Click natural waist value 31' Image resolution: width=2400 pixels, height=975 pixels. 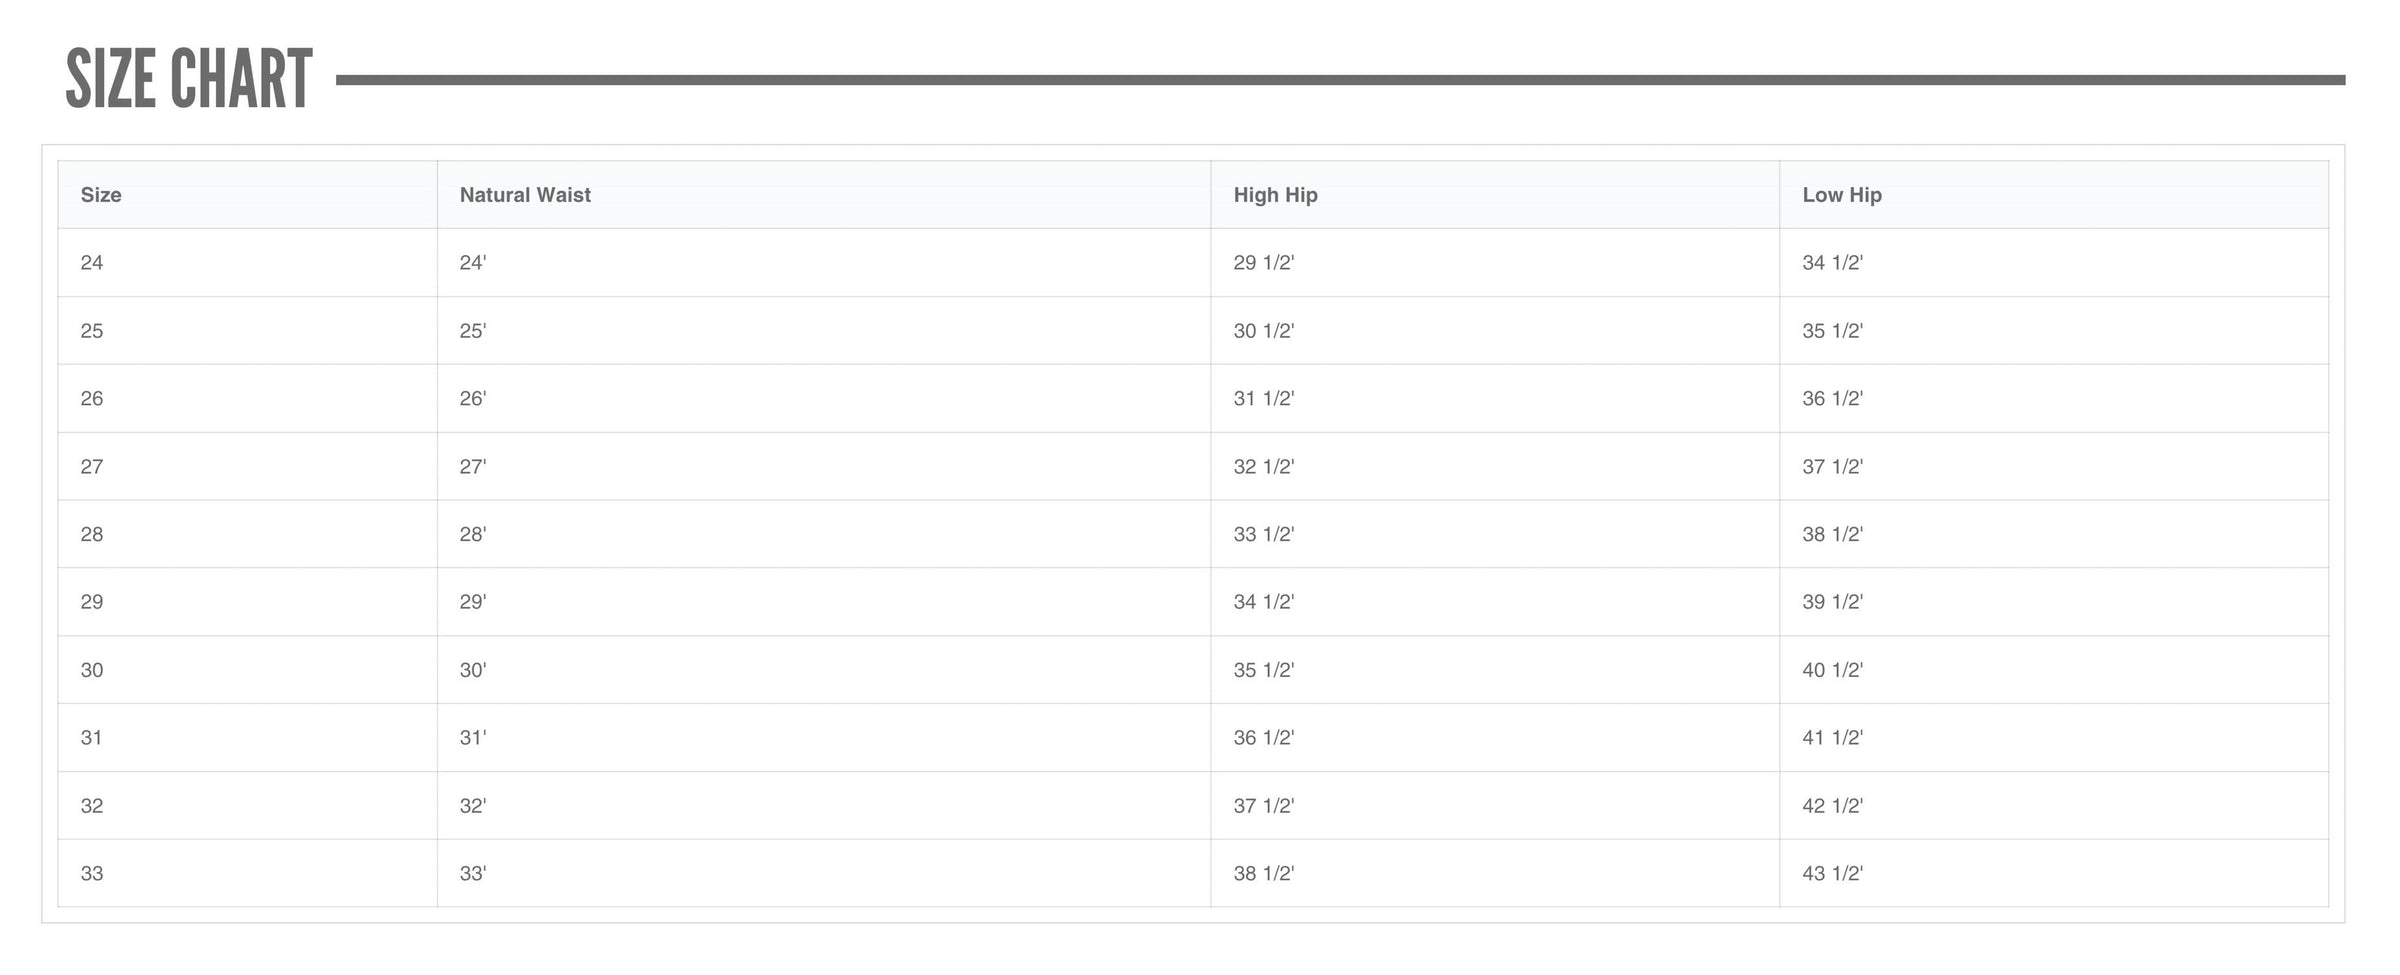pyautogui.click(x=473, y=738)
